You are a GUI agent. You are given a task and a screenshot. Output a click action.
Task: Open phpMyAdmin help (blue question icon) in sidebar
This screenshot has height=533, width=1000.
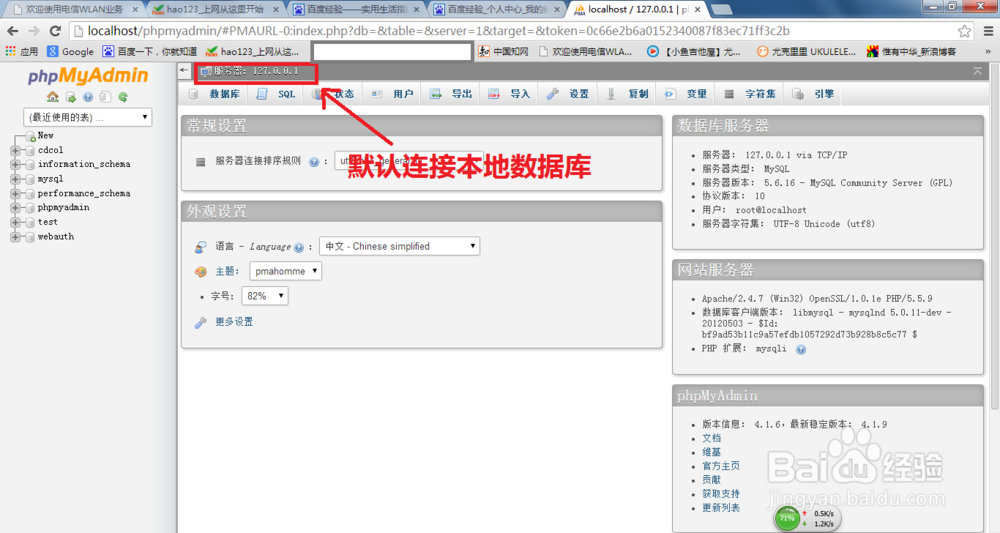pos(88,97)
